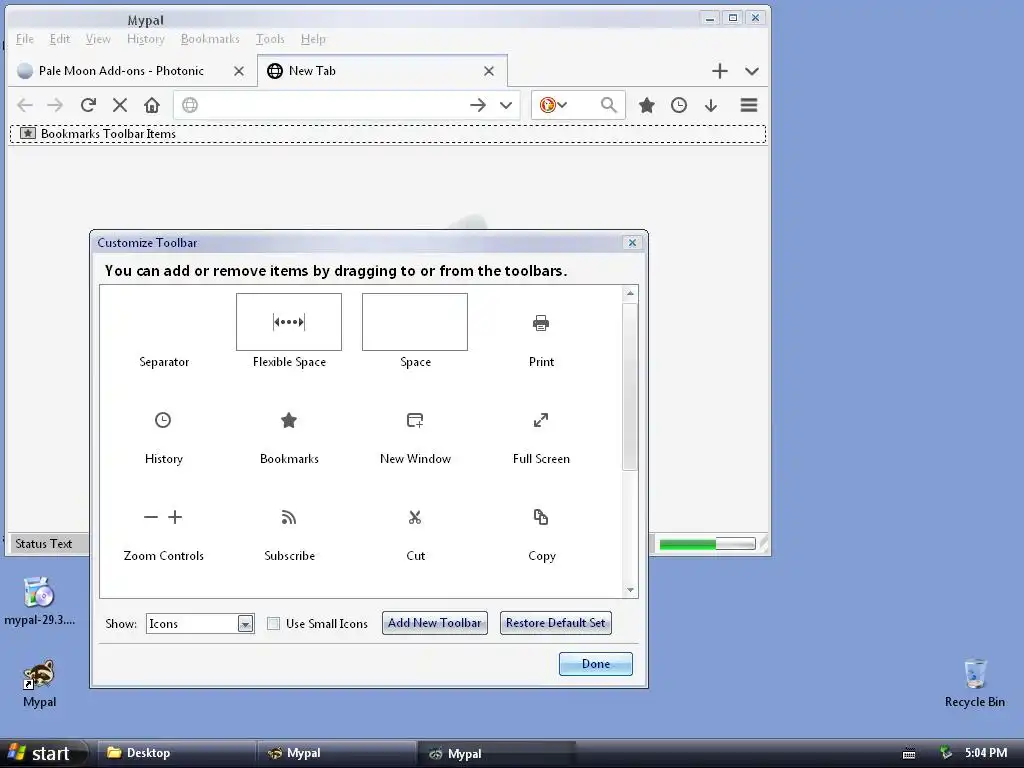Screen dimensions: 1024x768
Task: Open the History clock toolbar button
Action: pyautogui.click(x=679, y=105)
